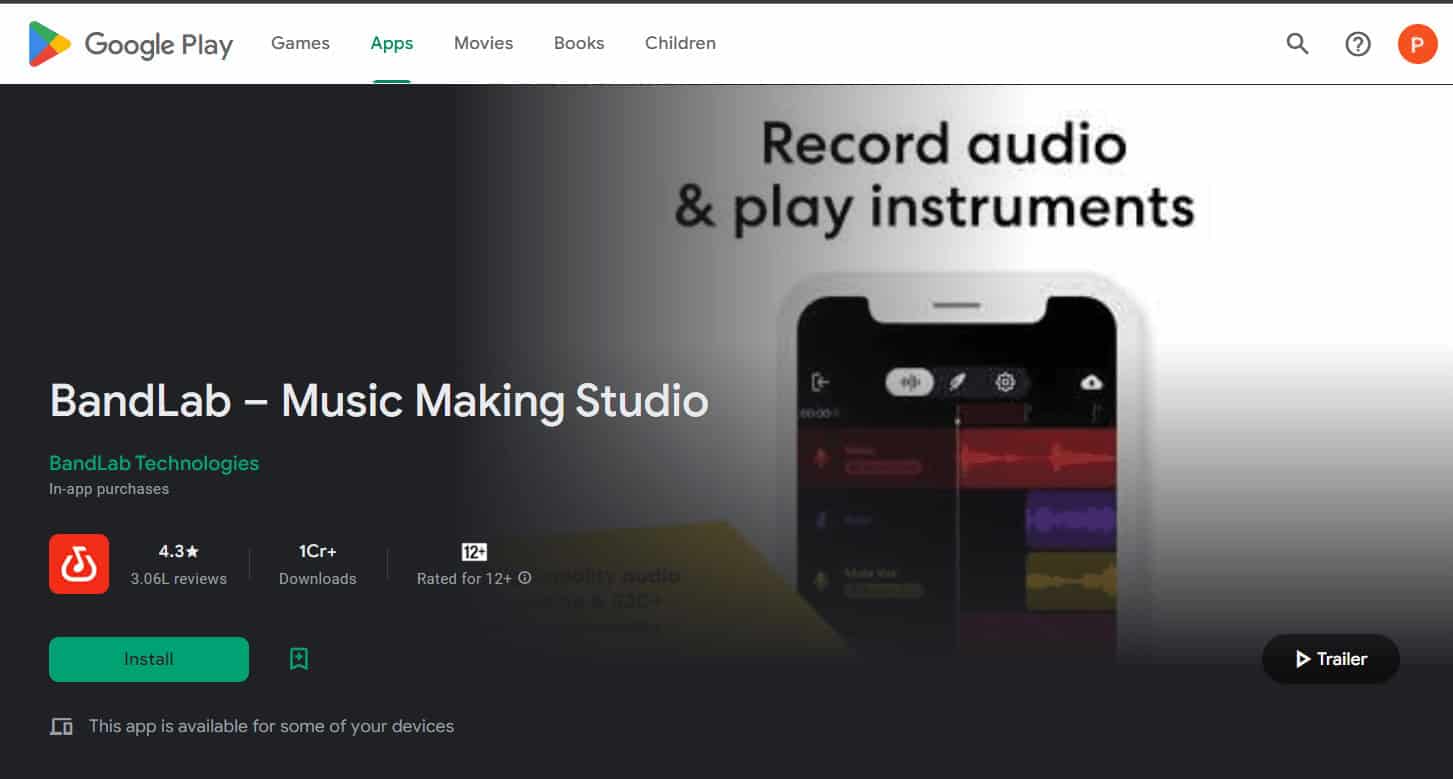Click 'This app is available for some of your devices'
This screenshot has width=1453, height=779.
(271, 726)
